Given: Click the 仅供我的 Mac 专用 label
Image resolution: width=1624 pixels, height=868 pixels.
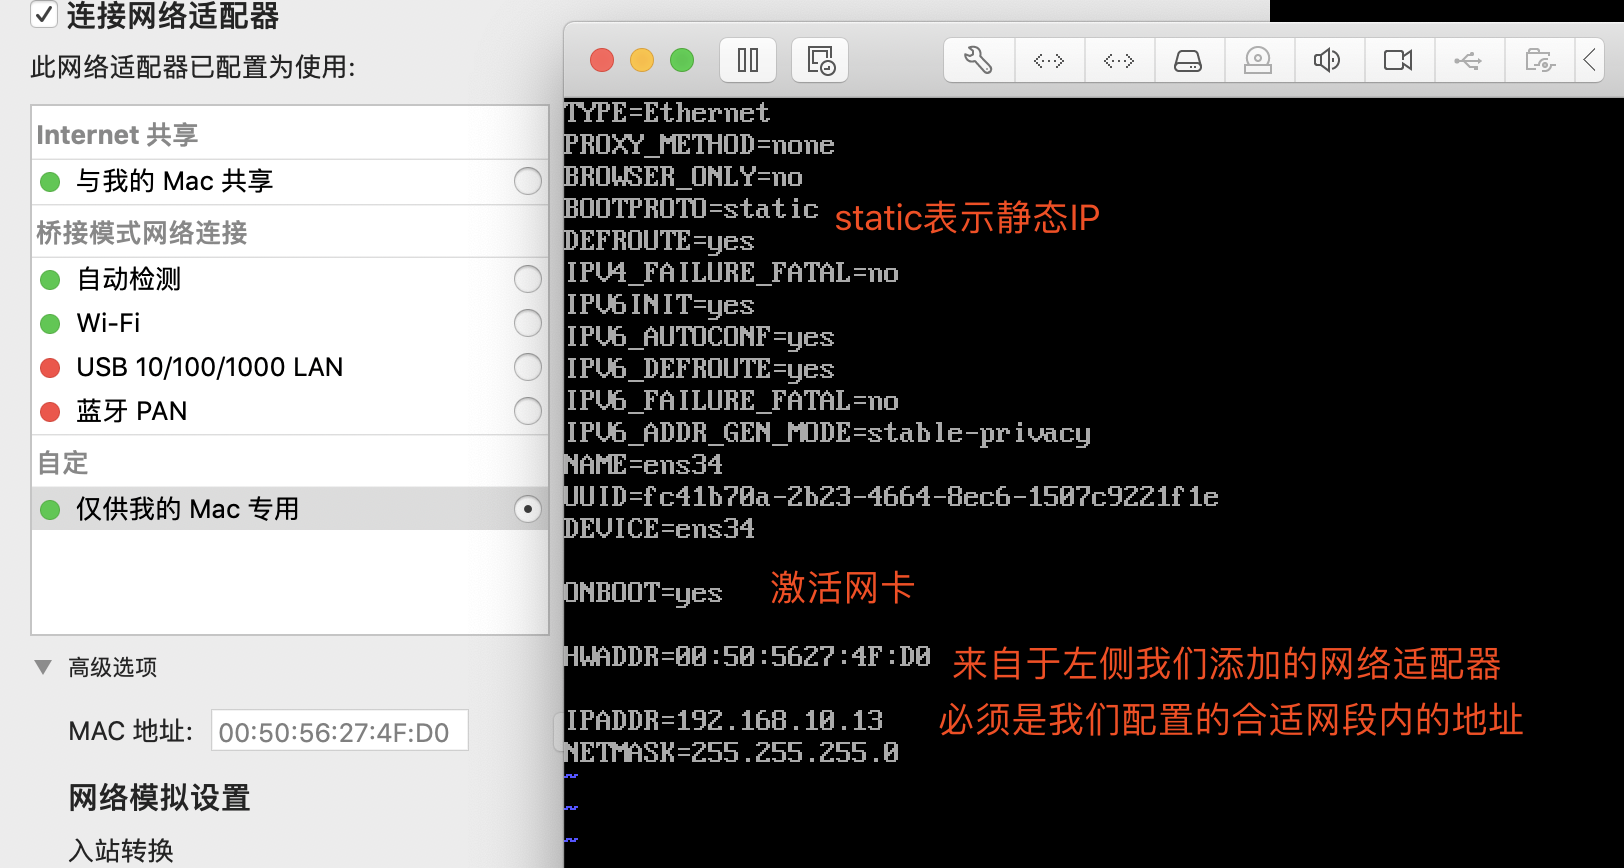Looking at the screenshot, I should pyautogui.click(x=187, y=509).
